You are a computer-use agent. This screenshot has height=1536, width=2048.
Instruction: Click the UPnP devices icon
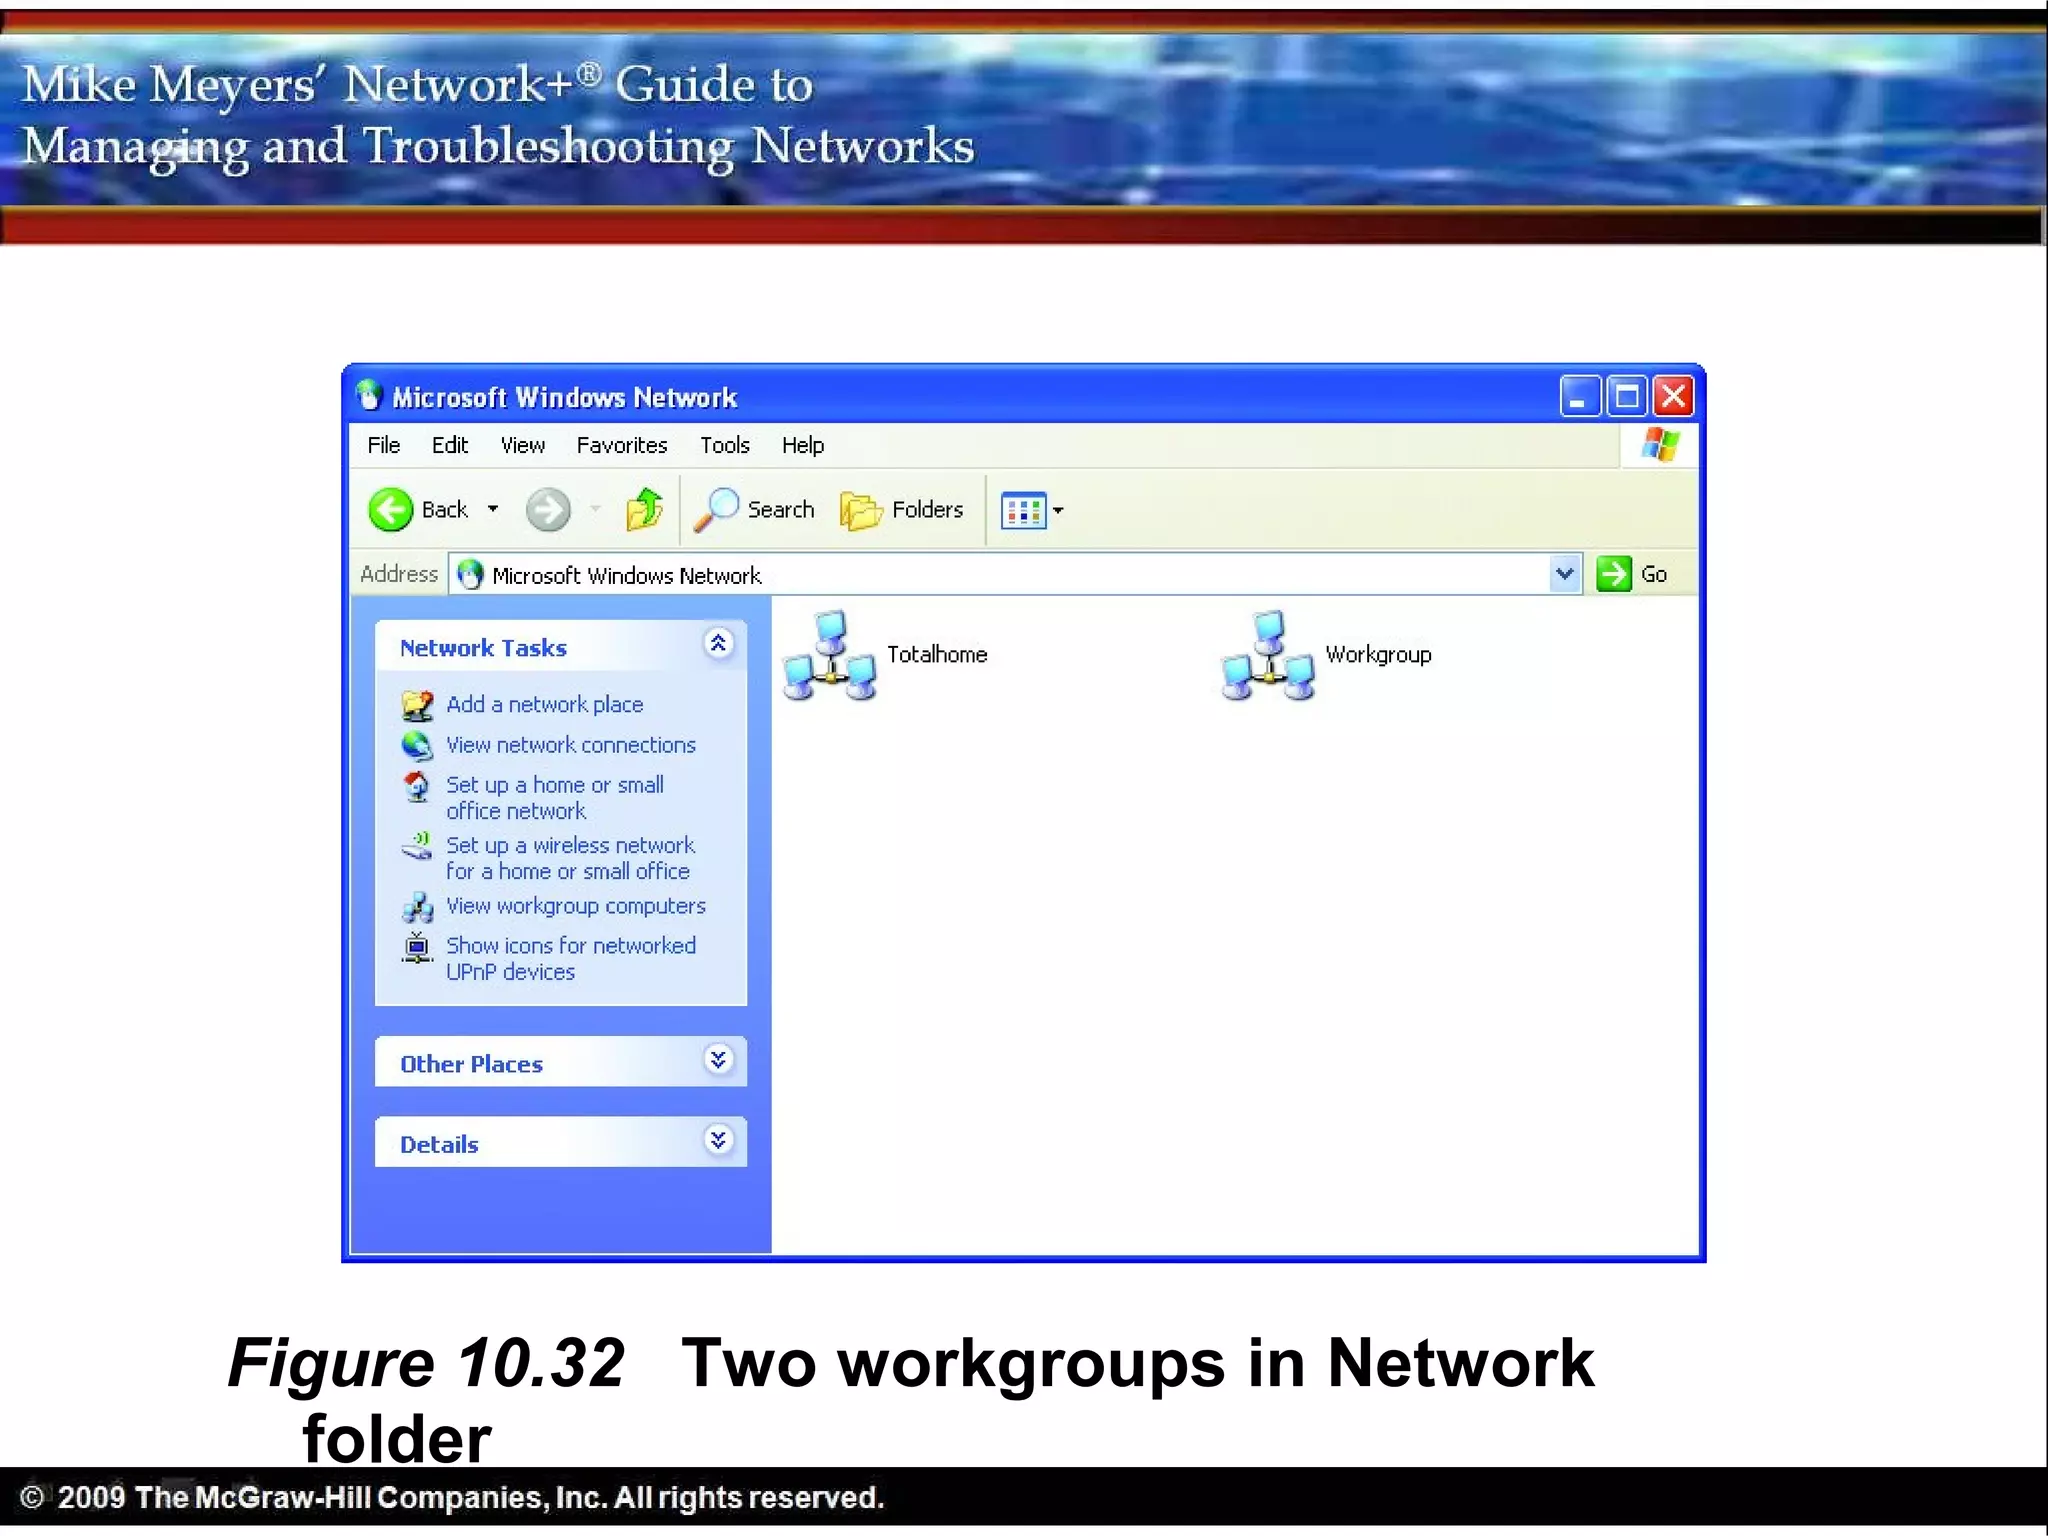417,947
